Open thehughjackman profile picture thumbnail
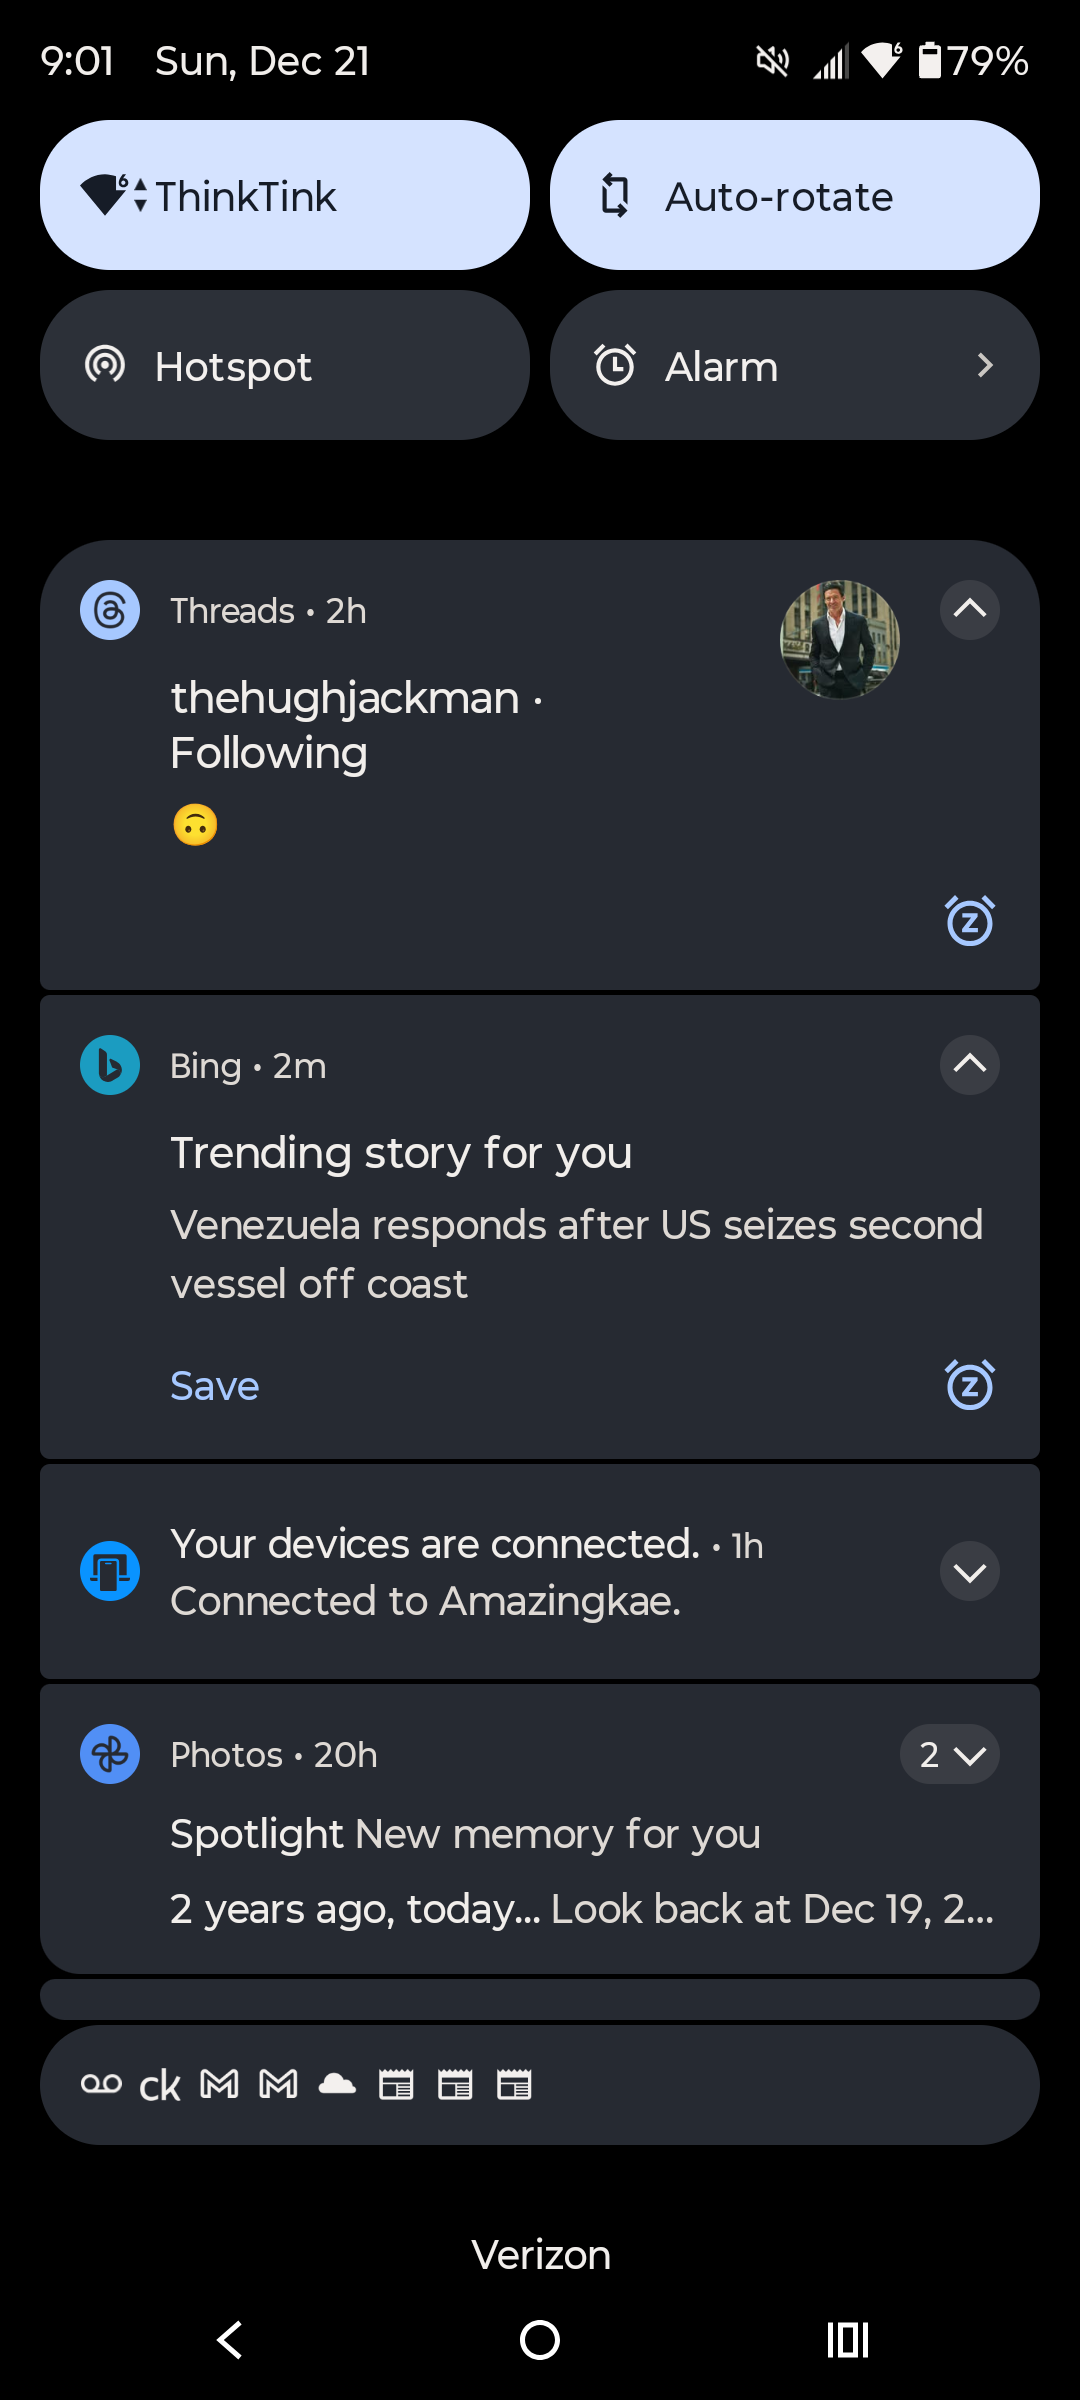 839,639
